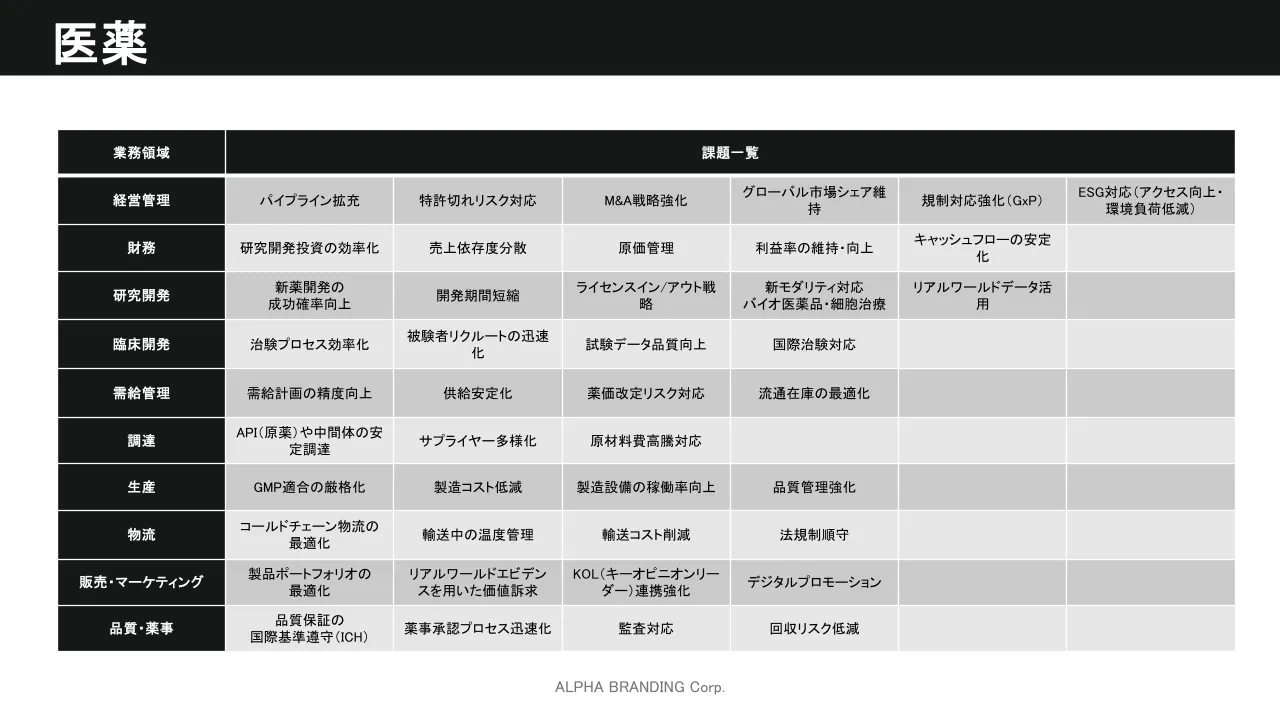Click the 生産 row label
Image resolution: width=1280 pixels, height=720 pixels.
(x=141, y=487)
